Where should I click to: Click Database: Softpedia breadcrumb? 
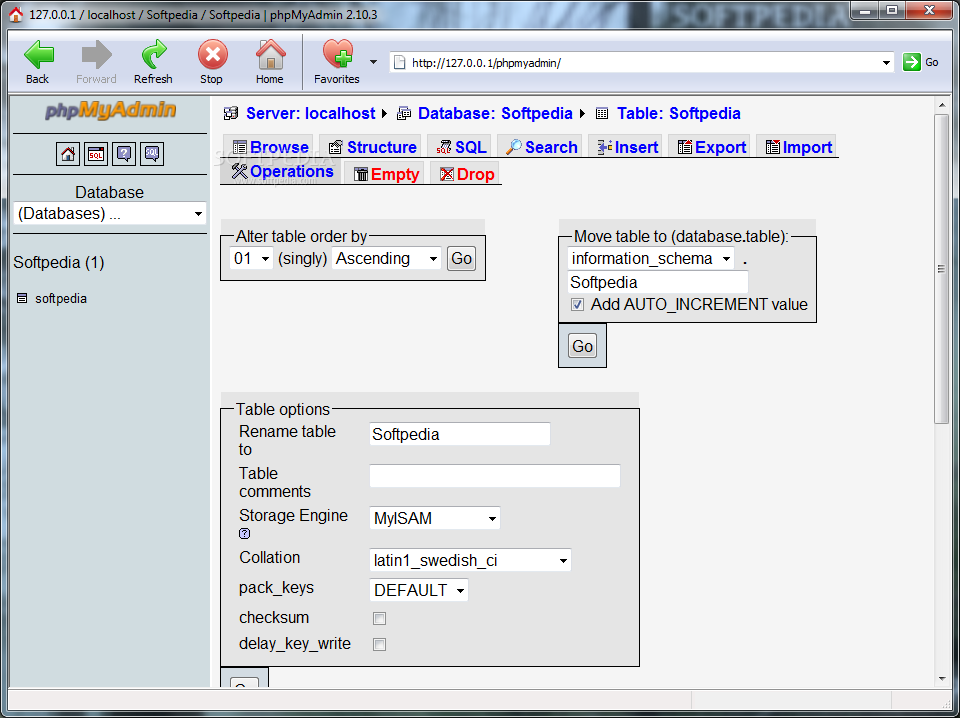click(x=495, y=114)
